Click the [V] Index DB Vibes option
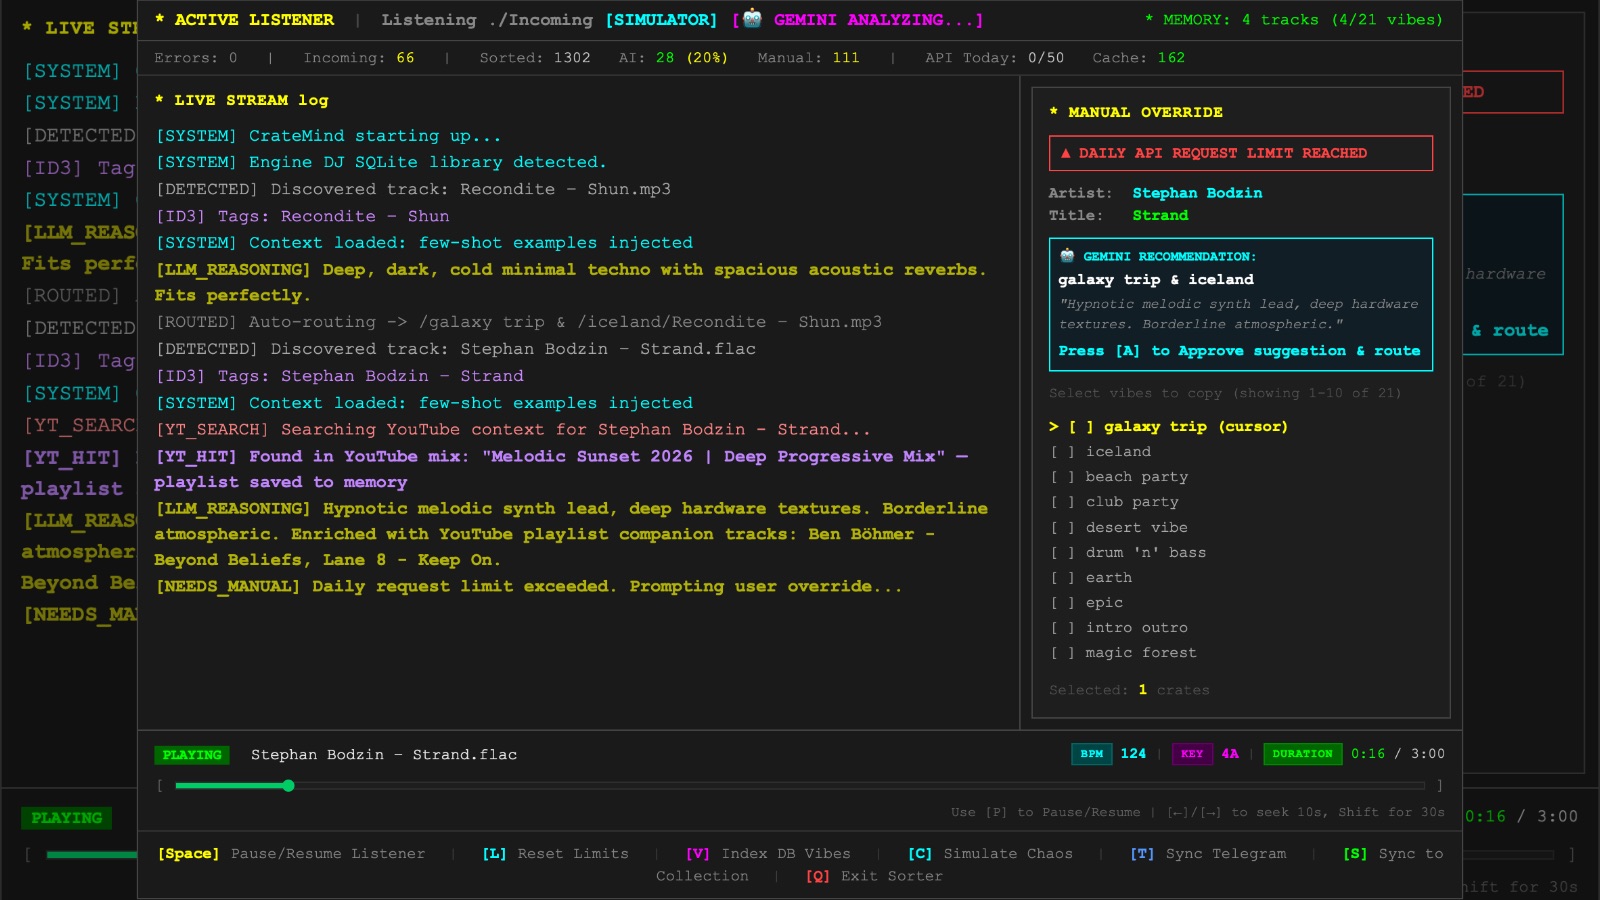This screenshot has width=1600, height=900. pos(768,854)
